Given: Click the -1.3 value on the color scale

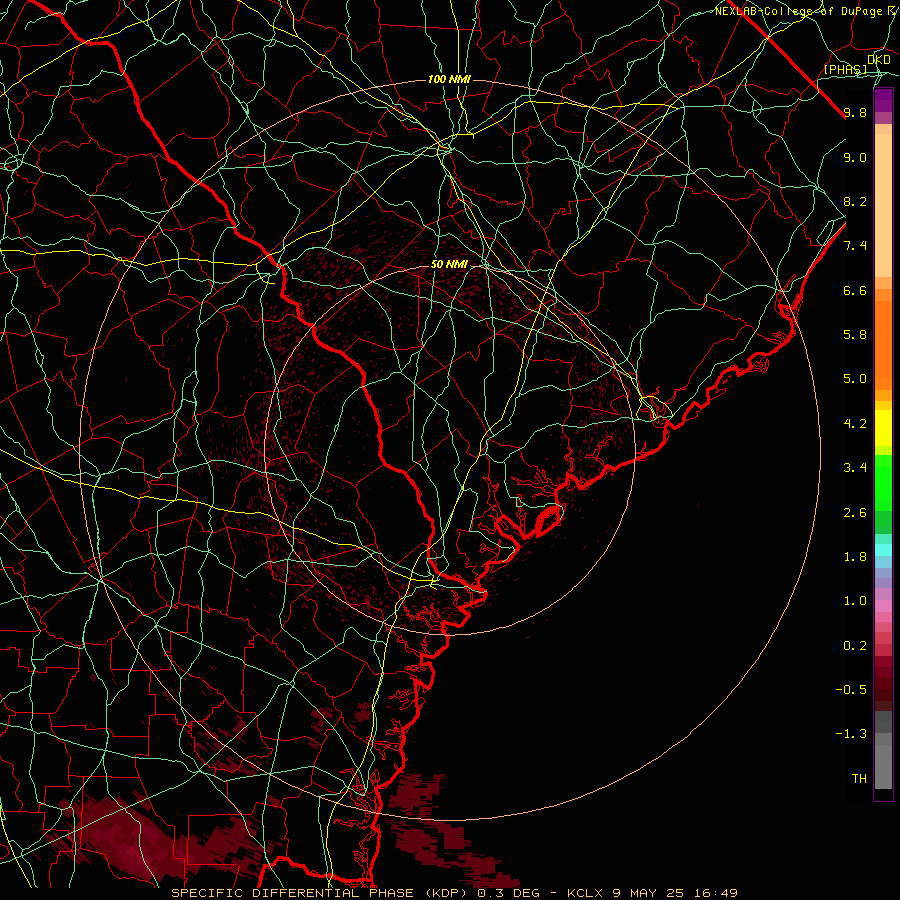Looking at the screenshot, I should click(851, 734).
